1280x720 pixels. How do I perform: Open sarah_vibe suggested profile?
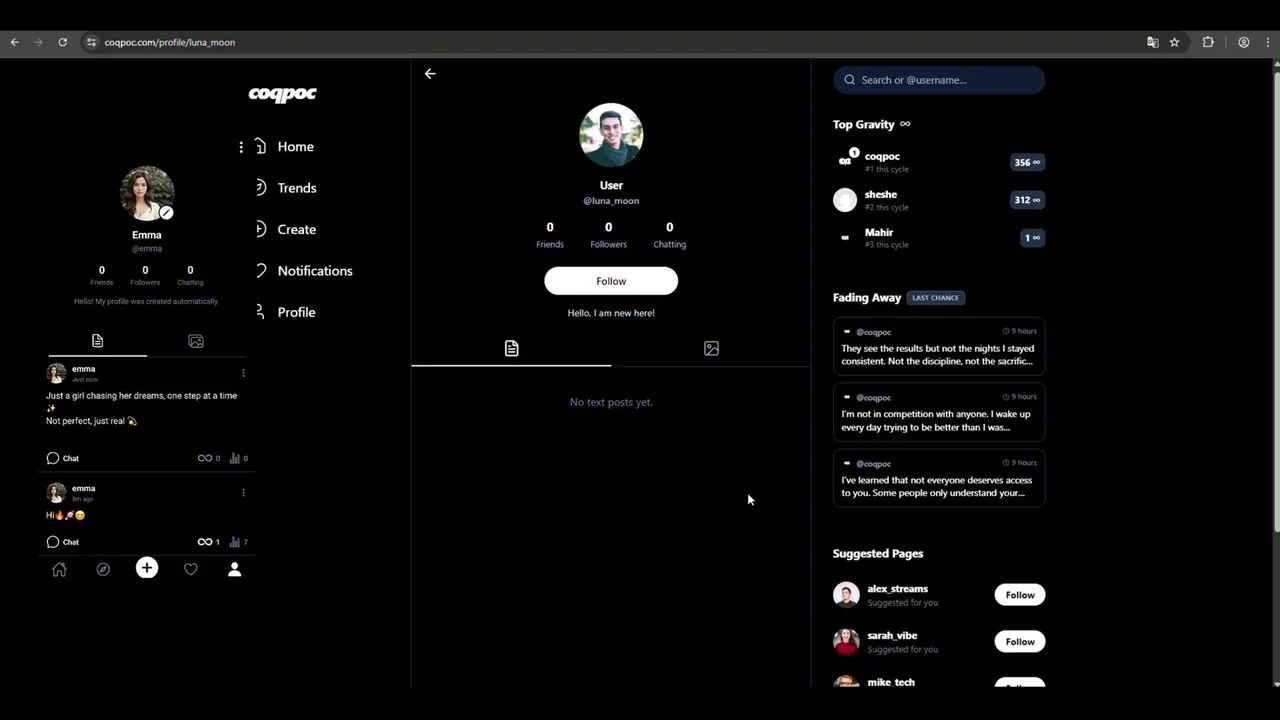892,636
